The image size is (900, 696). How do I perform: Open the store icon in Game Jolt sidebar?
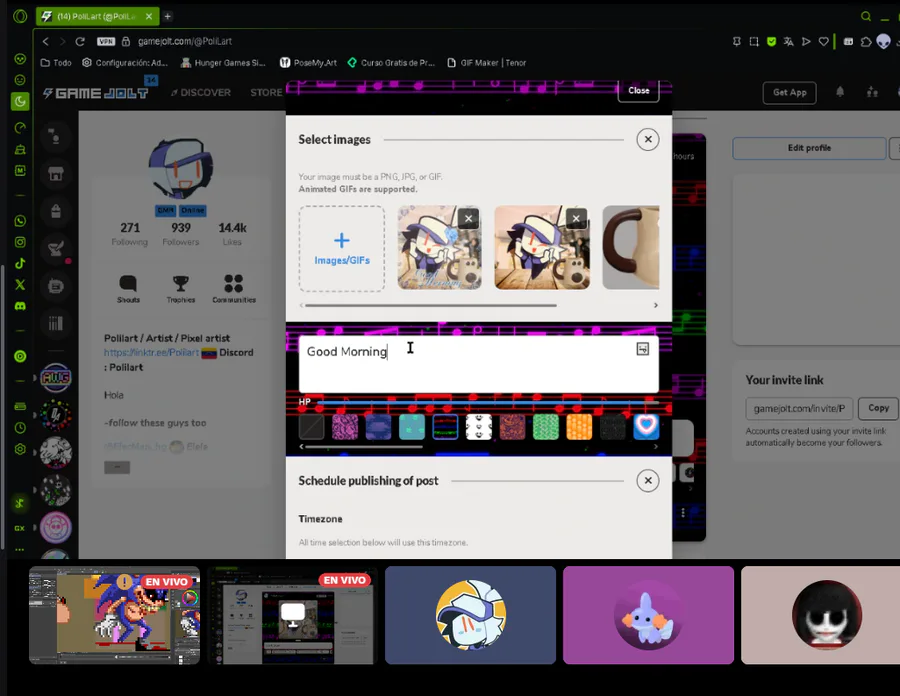click(56, 173)
